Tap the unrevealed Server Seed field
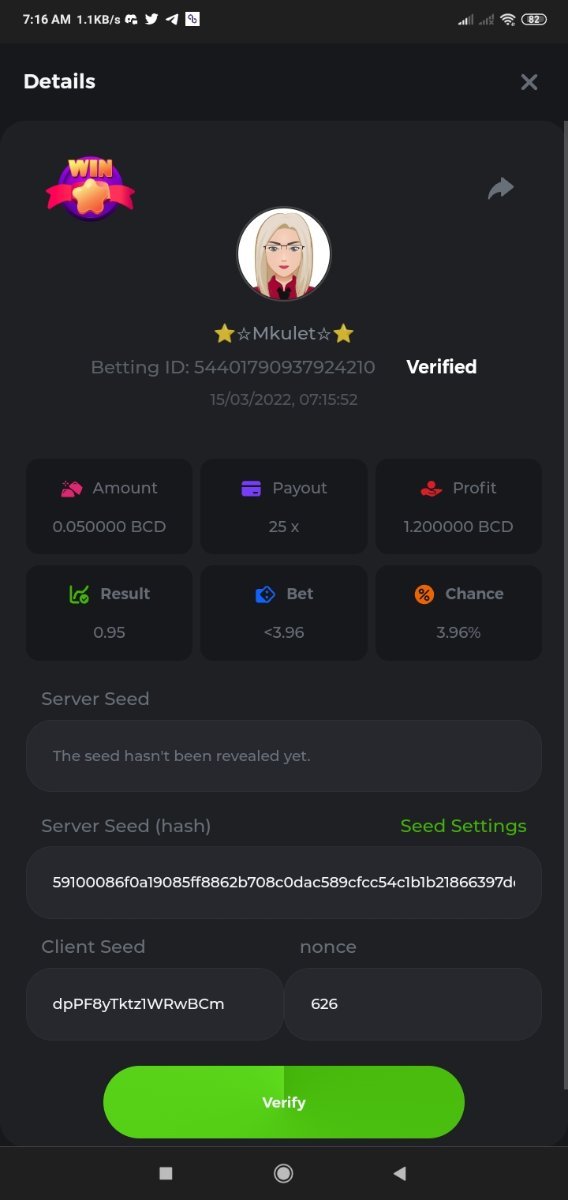This screenshot has width=568, height=1200. coord(284,756)
